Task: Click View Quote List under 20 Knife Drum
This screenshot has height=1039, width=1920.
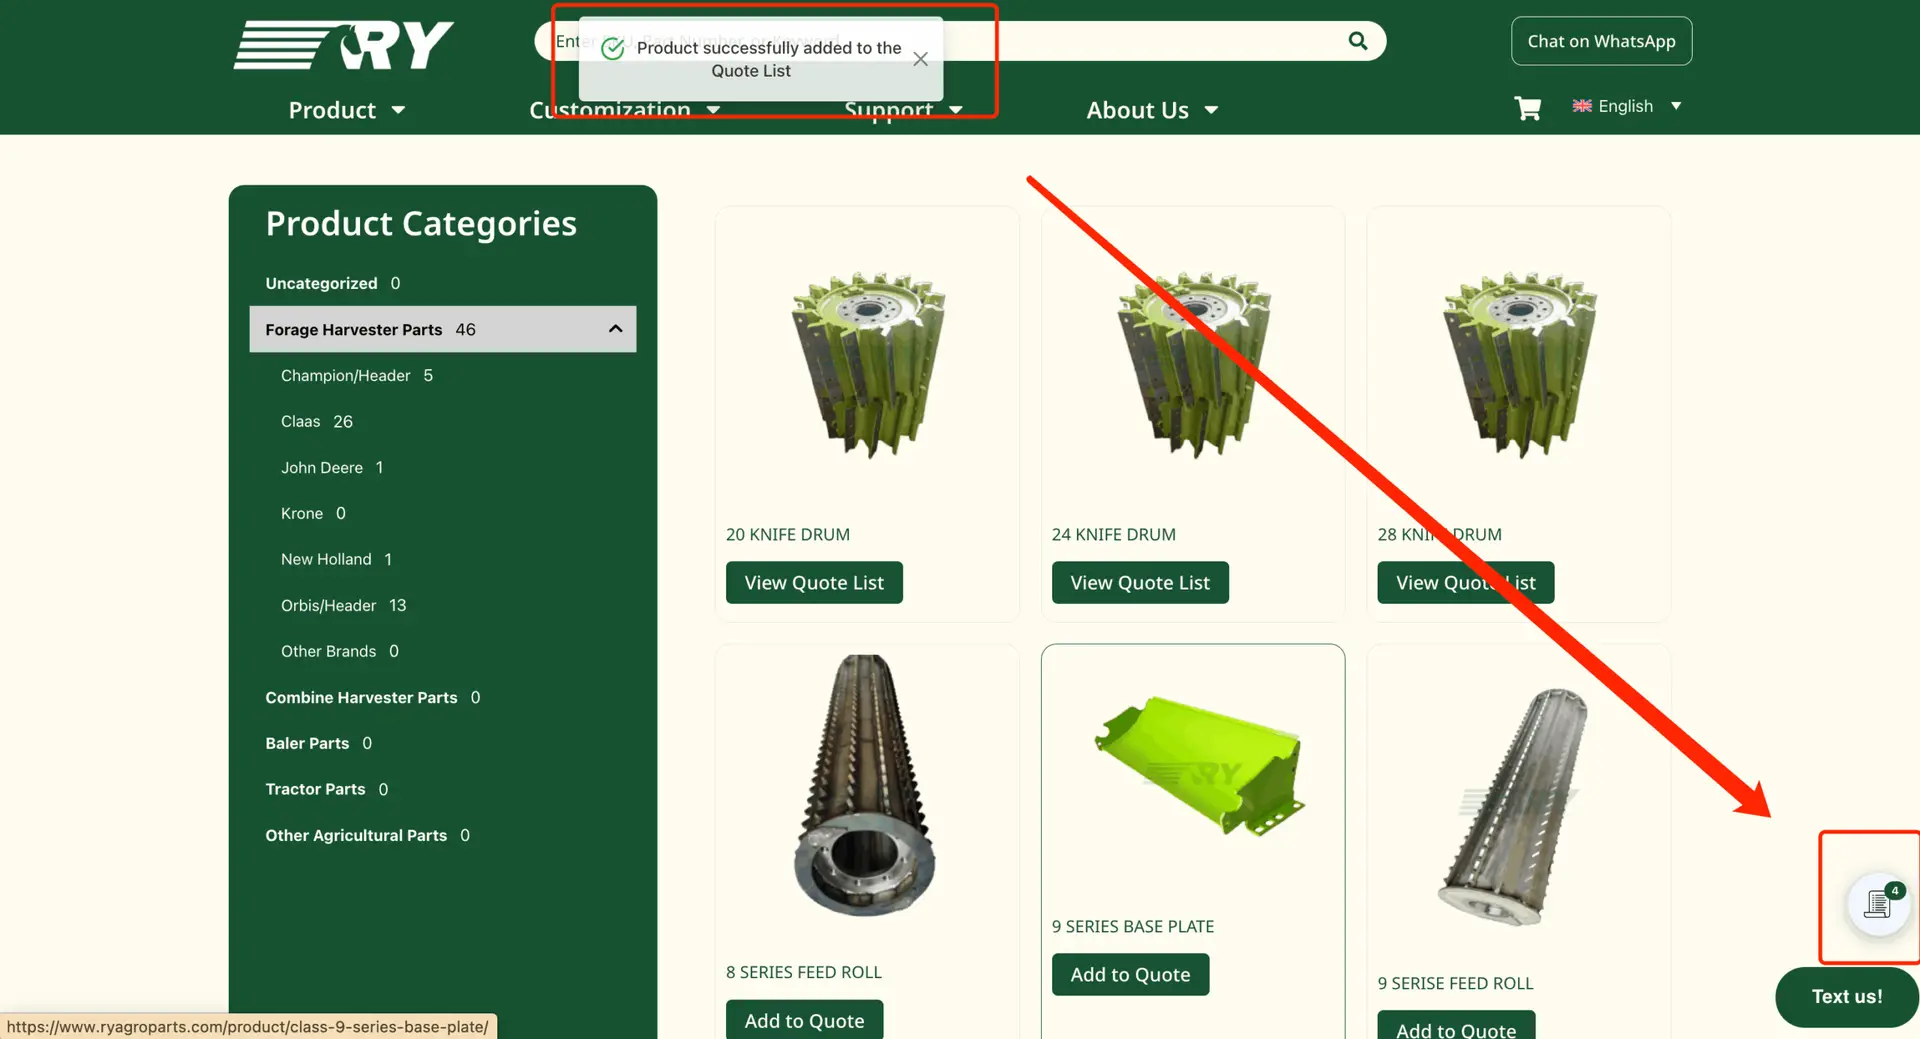Action: (x=813, y=583)
